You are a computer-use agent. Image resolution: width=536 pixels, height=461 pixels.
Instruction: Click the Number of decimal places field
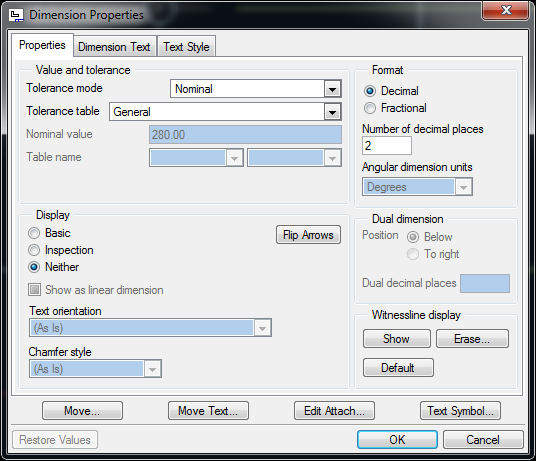pos(387,146)
